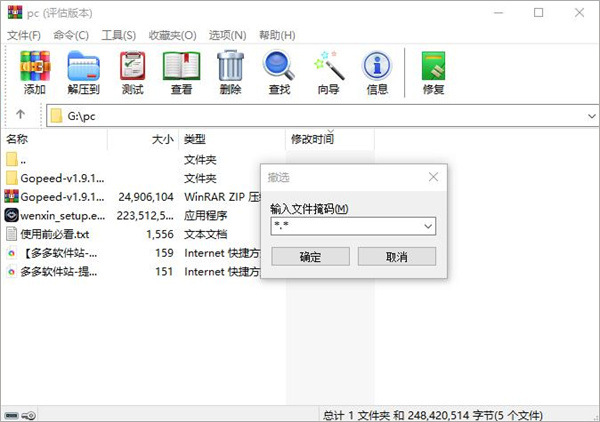Close the 撤选 dialog
This screenshot has width=600, height=422.
(433, 177)
